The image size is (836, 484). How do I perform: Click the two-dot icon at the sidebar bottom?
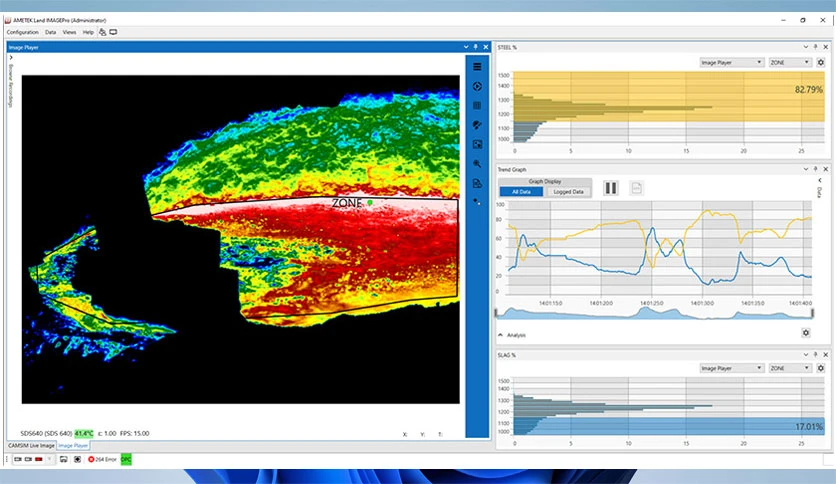point(477,202)
